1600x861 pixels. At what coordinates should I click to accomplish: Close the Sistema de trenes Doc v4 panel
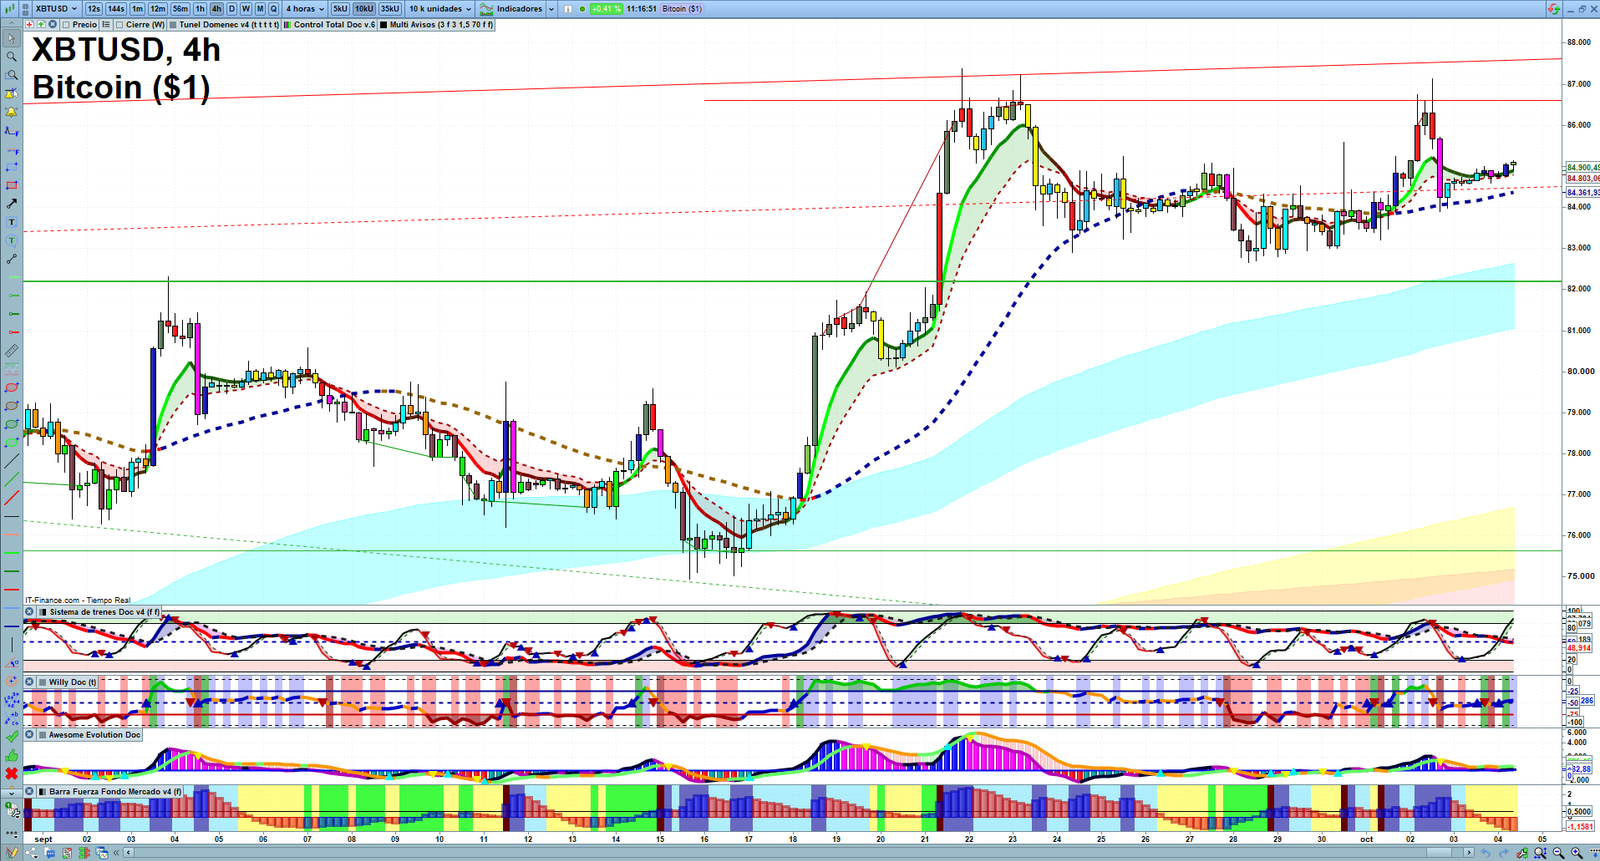point(30,612)
